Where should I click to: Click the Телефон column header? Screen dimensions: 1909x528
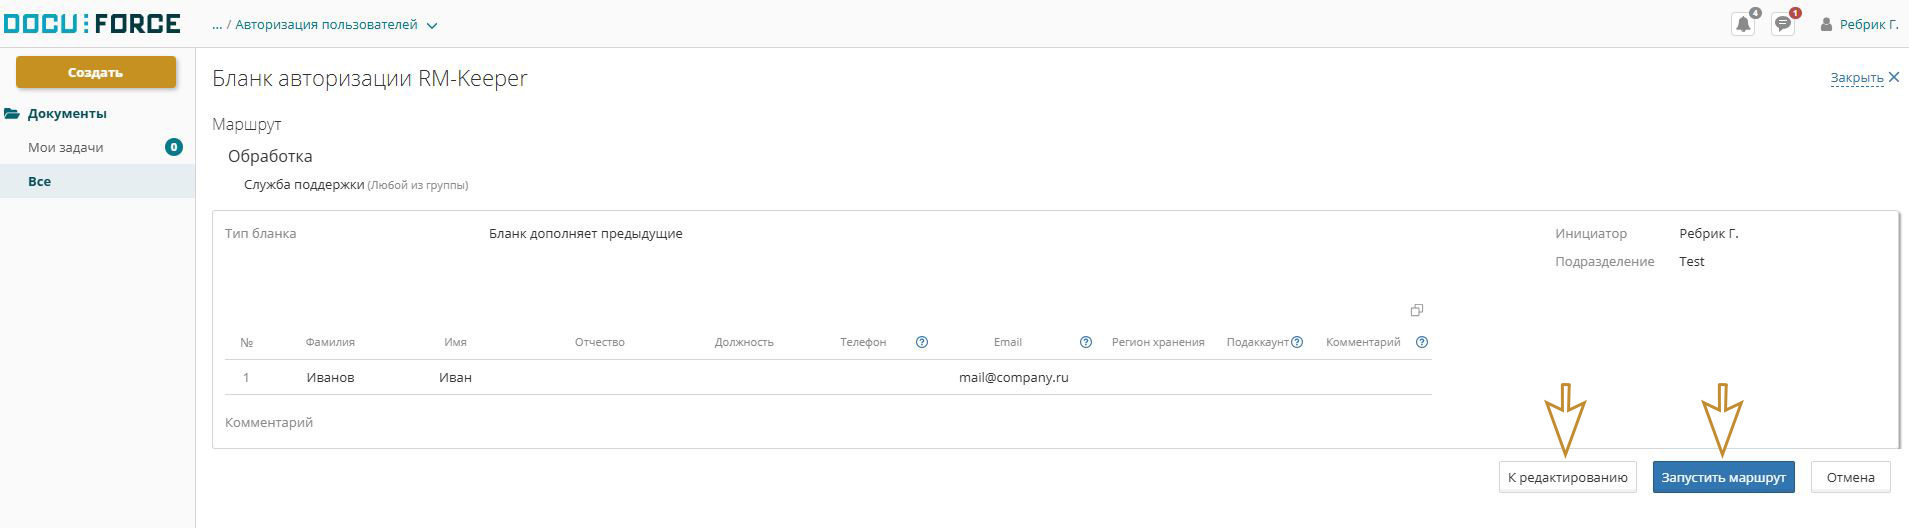pos(863,342)
